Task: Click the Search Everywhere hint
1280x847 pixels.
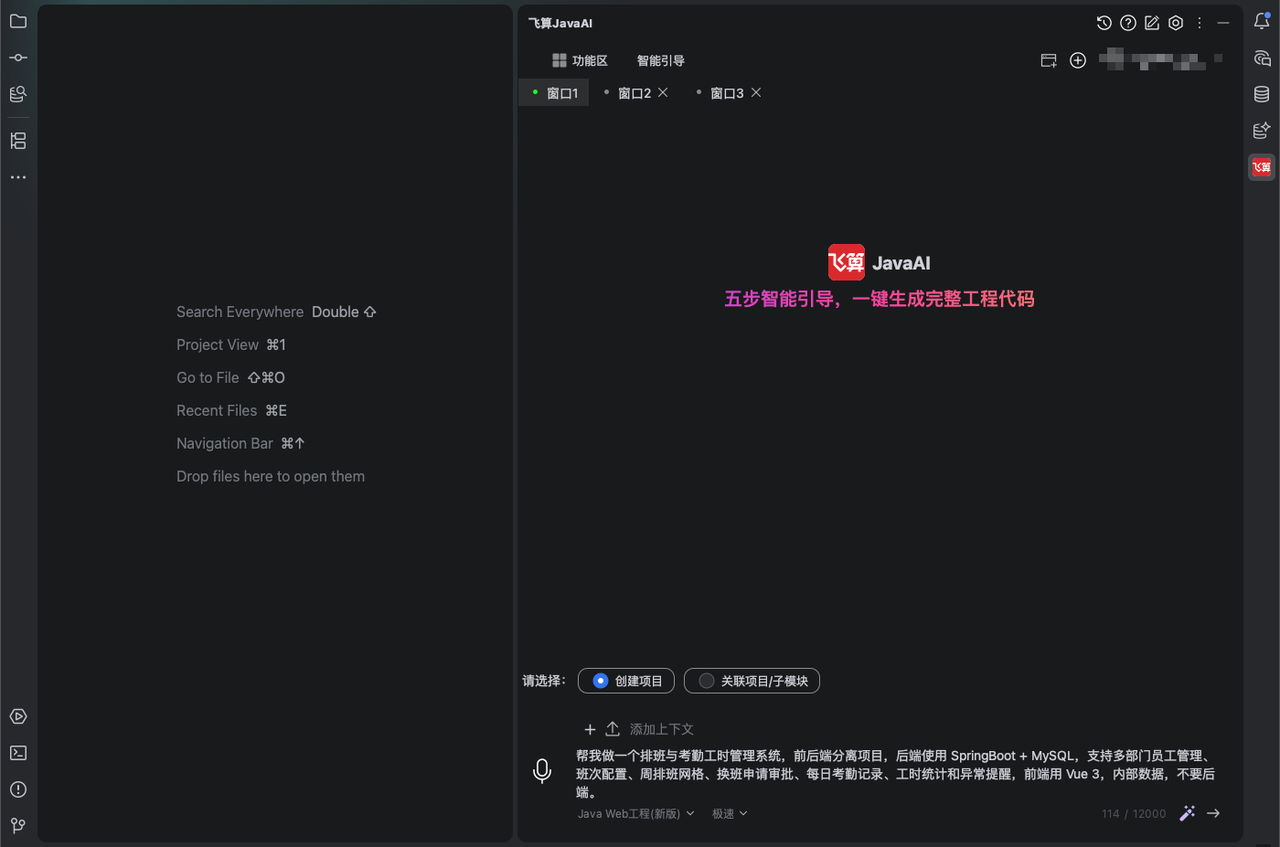Action: tap(276, 312)
